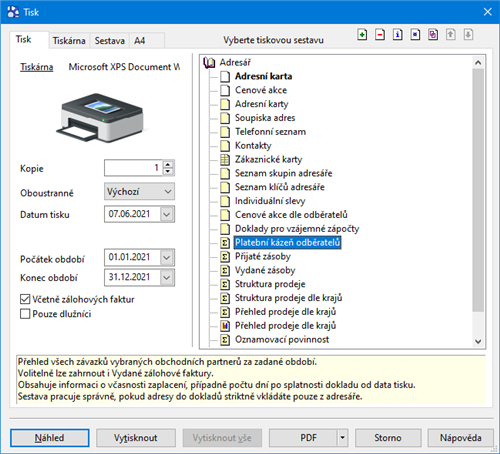Click the remove report icon with red minus
The height and width of the screenshot is (454, 500).
[380, 34]
